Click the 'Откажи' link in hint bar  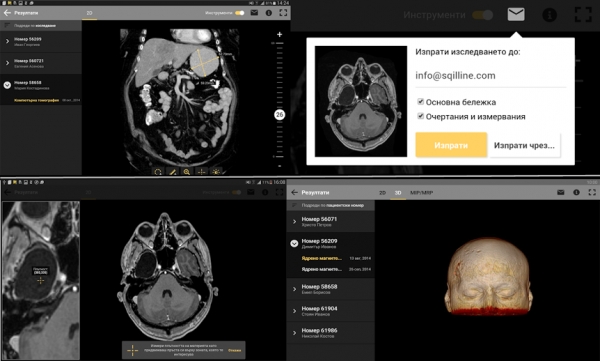(x=235, y=350)
